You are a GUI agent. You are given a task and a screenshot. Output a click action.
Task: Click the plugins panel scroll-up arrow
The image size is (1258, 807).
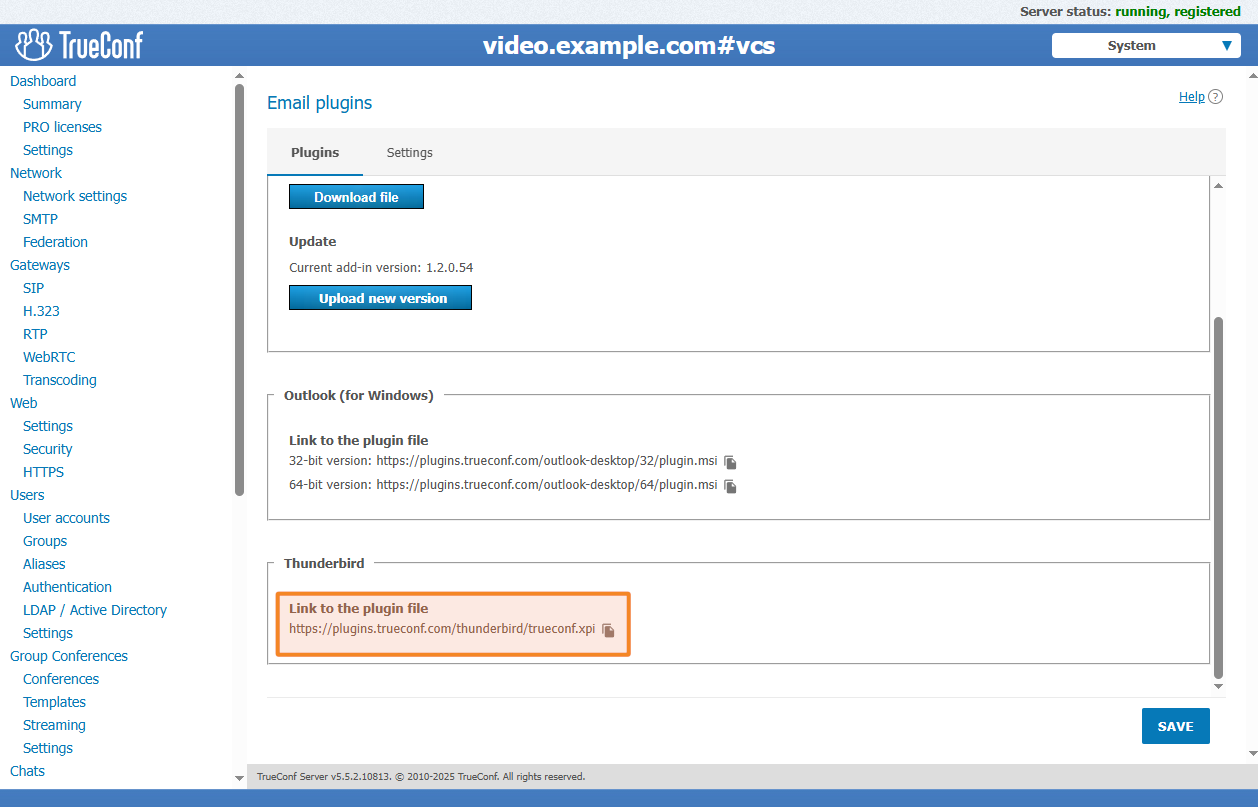click(1218, 186)
